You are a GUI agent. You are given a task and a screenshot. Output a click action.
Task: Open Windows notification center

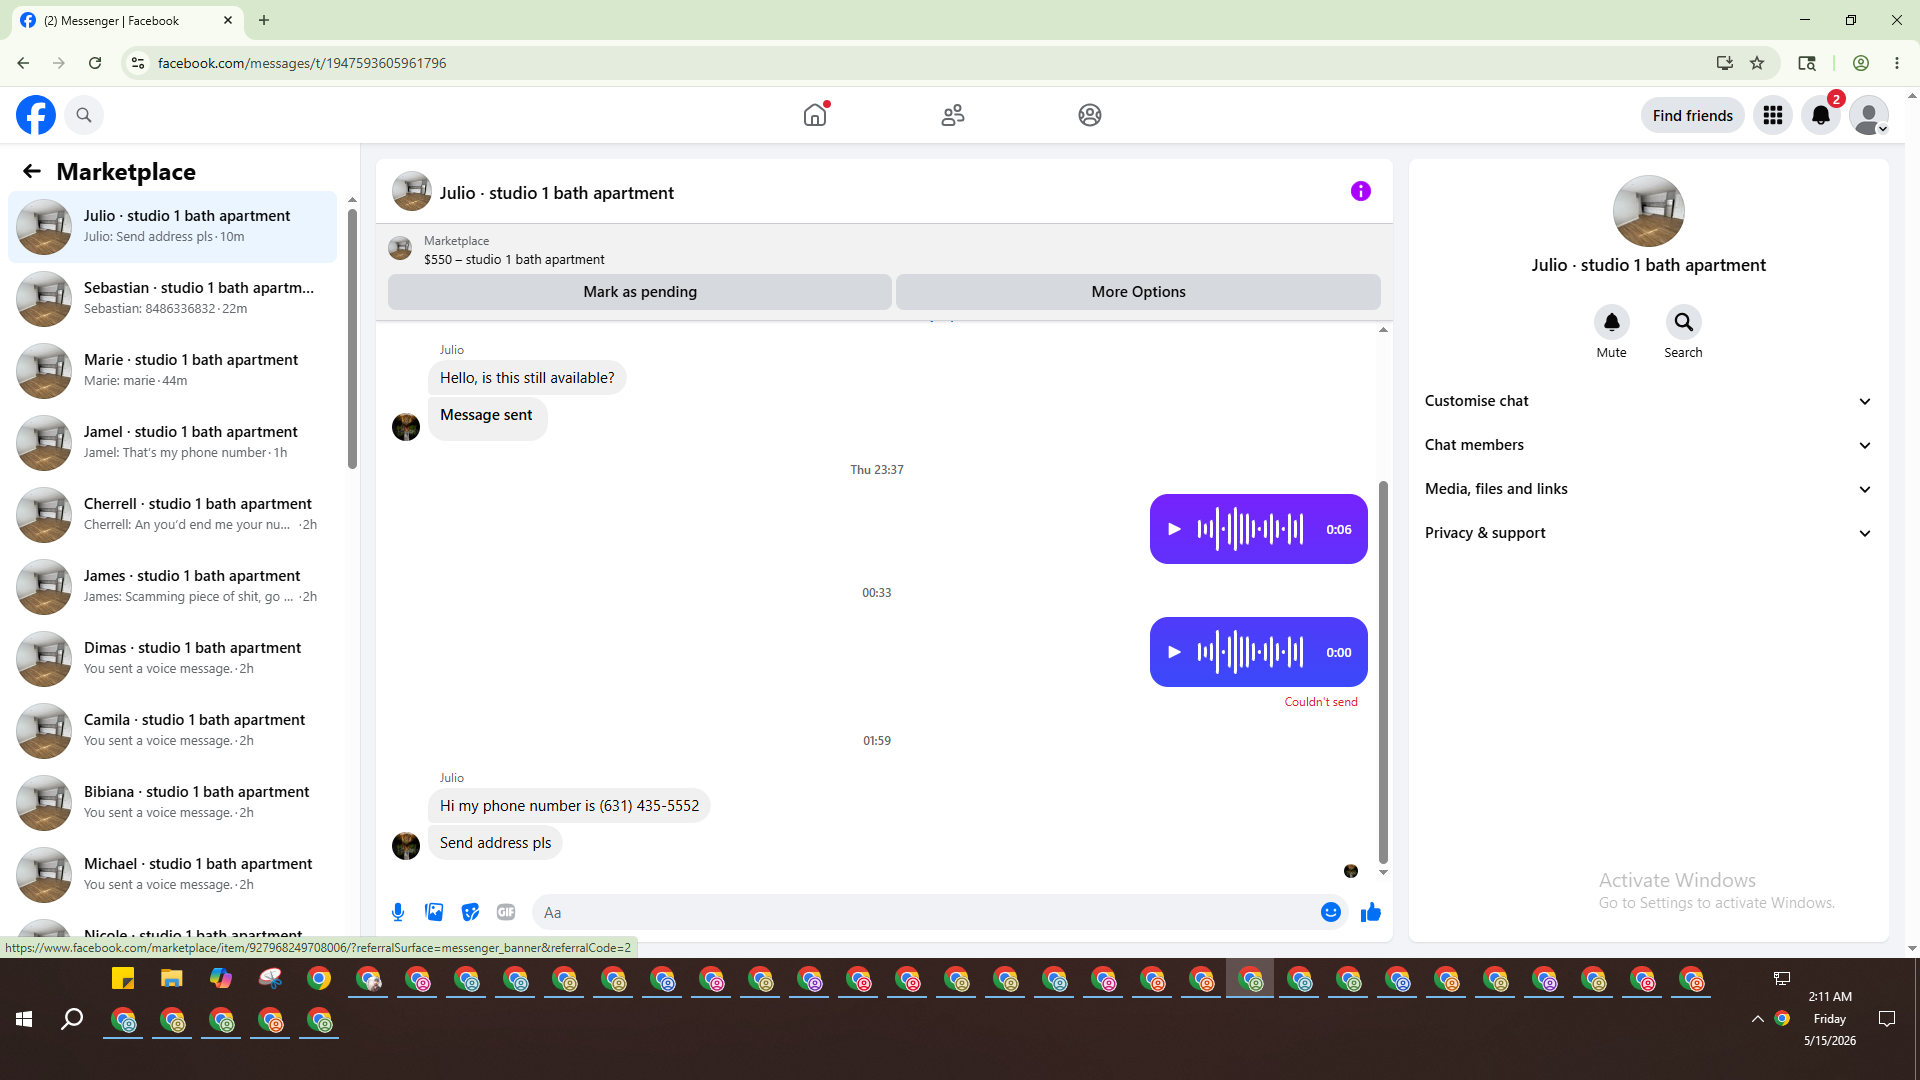pyautogui.click(x=1887, y=1019)
